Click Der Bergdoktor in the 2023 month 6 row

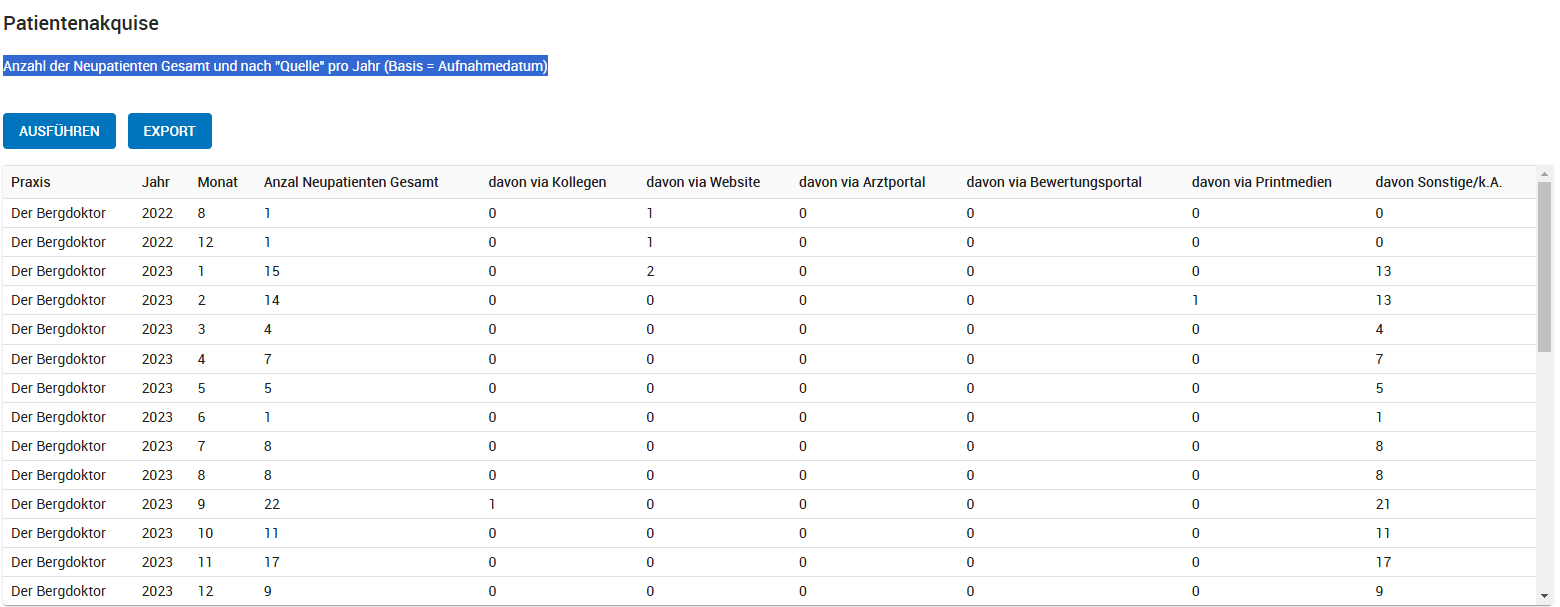pos(58,417)
